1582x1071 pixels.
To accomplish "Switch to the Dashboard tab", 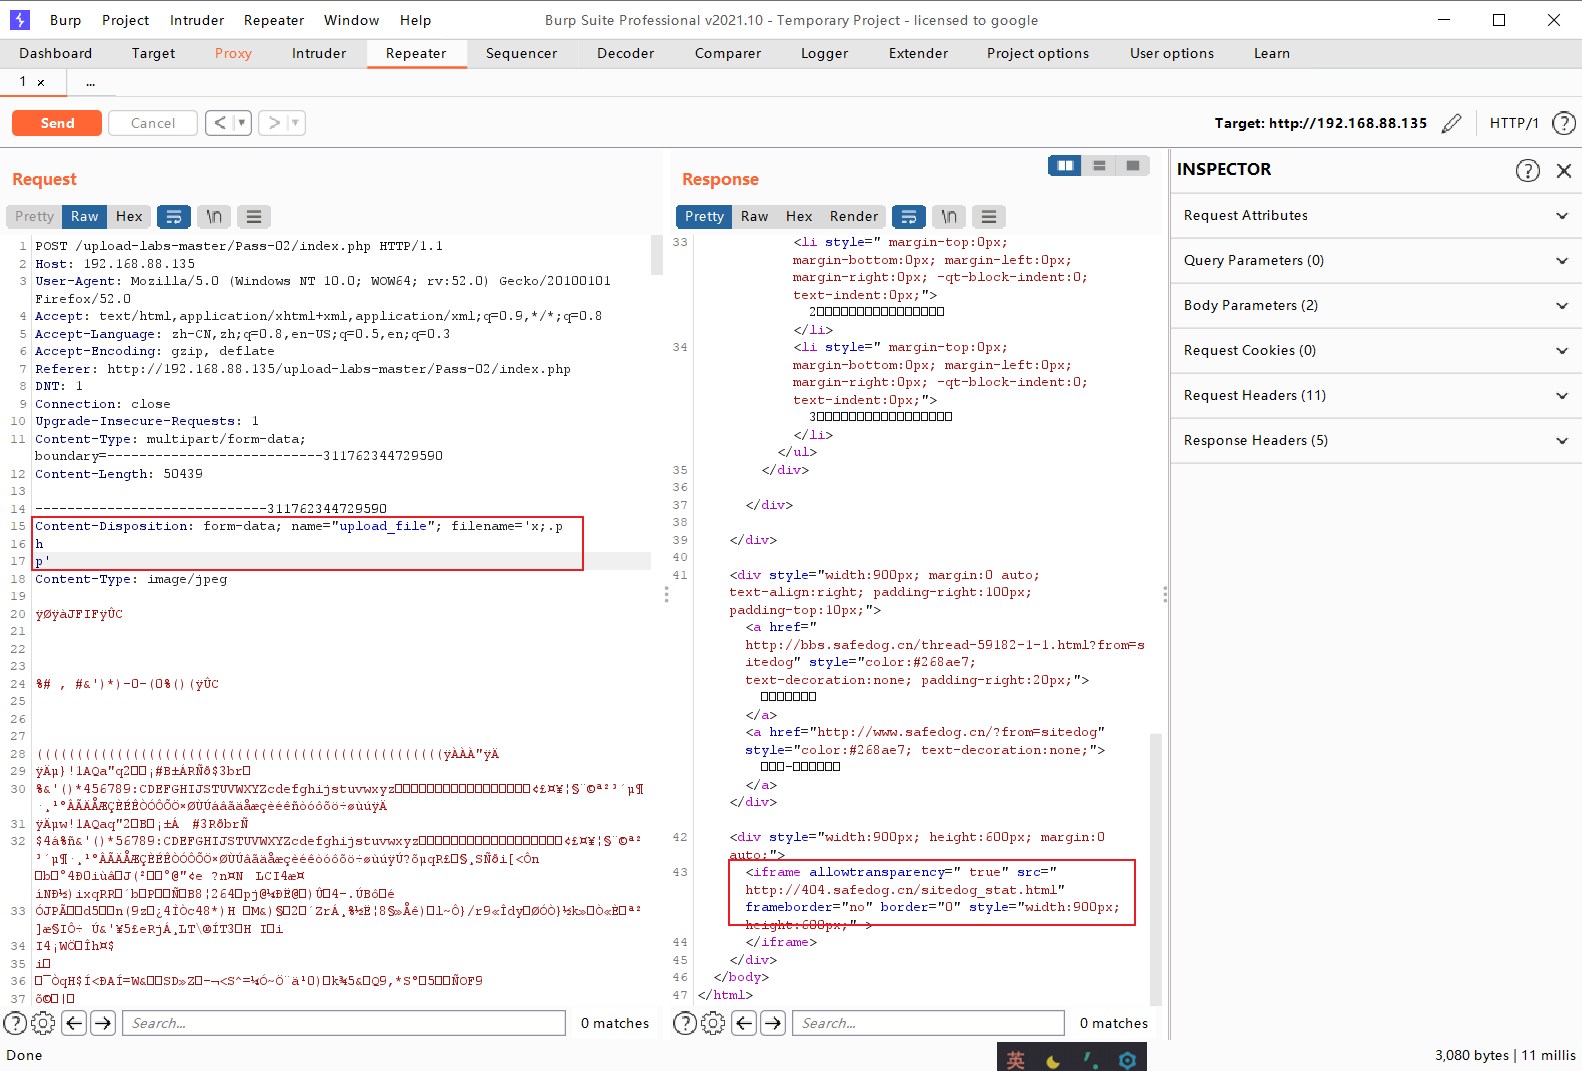I will coord(55,54).
